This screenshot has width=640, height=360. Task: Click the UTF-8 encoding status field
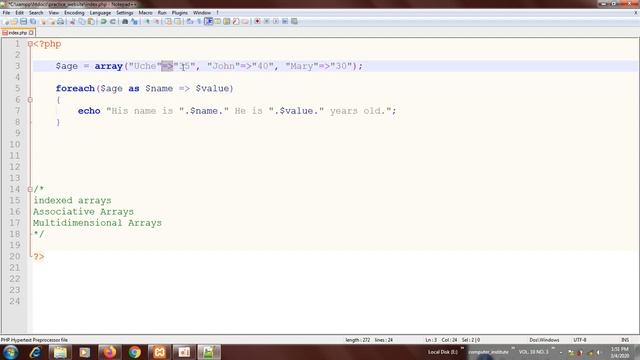[580, 340]
